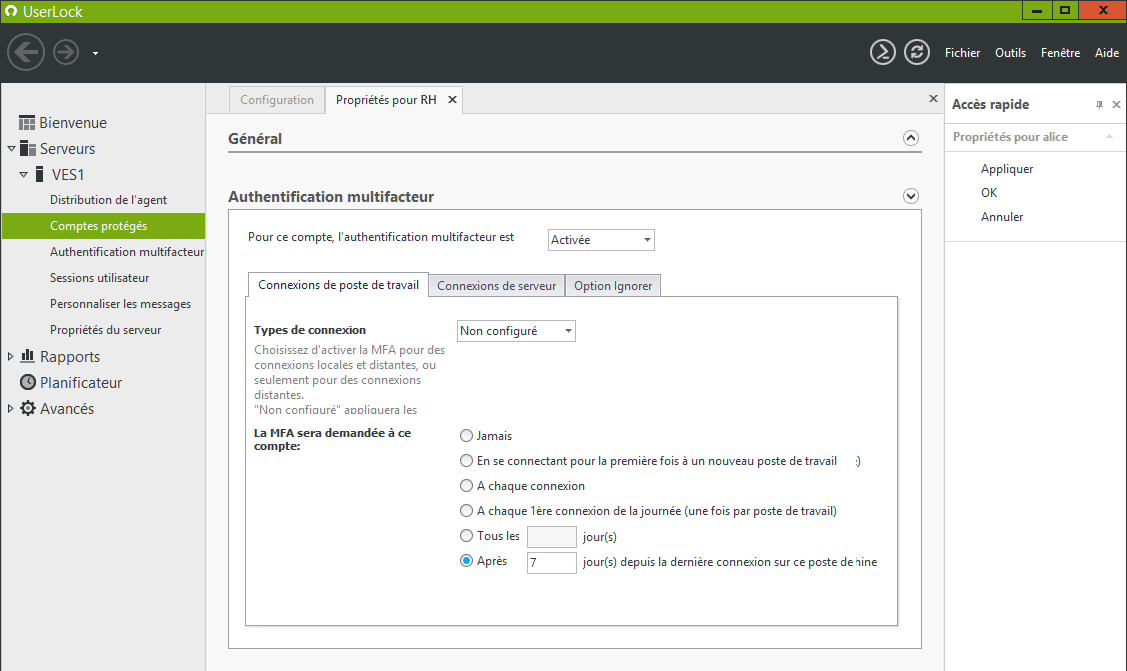1127x671 pixels.
Task: Switch to Option Ignorer tab
Action: pos(612,285)
